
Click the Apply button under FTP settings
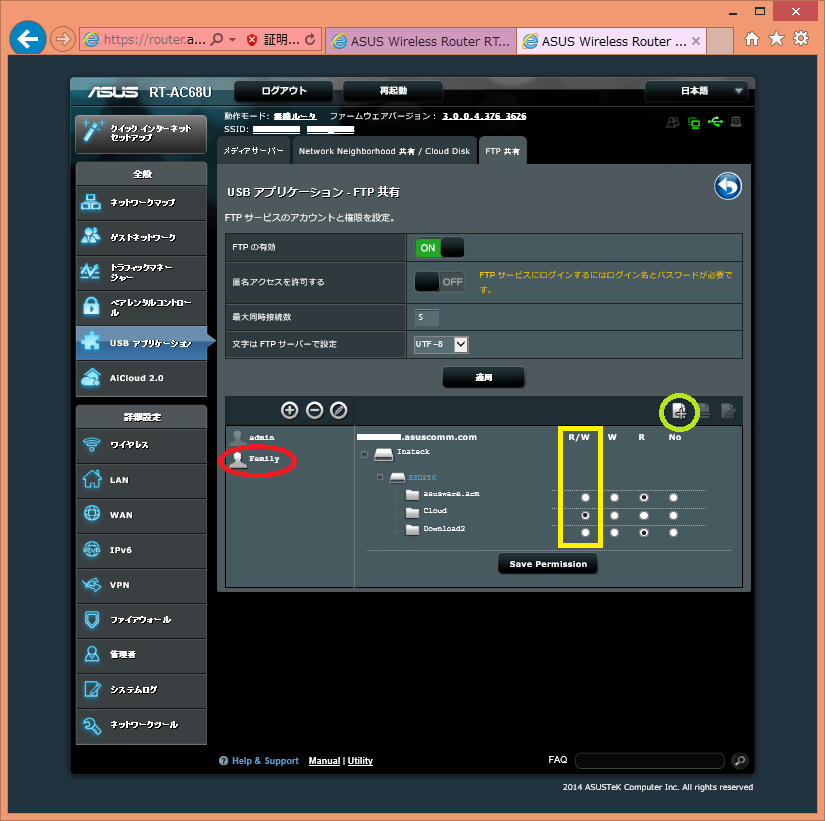[x=484, y=377]
